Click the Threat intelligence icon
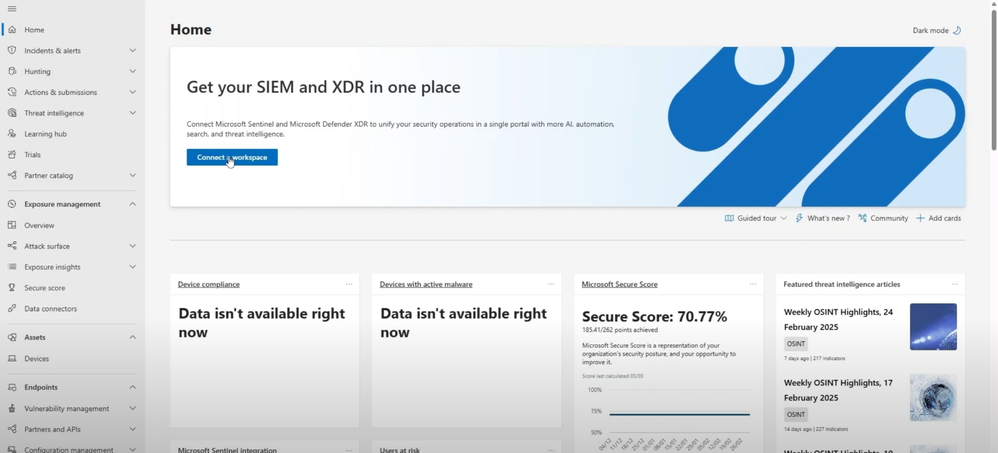This screenshot has height=453, width=998. [x=11, y=113]
